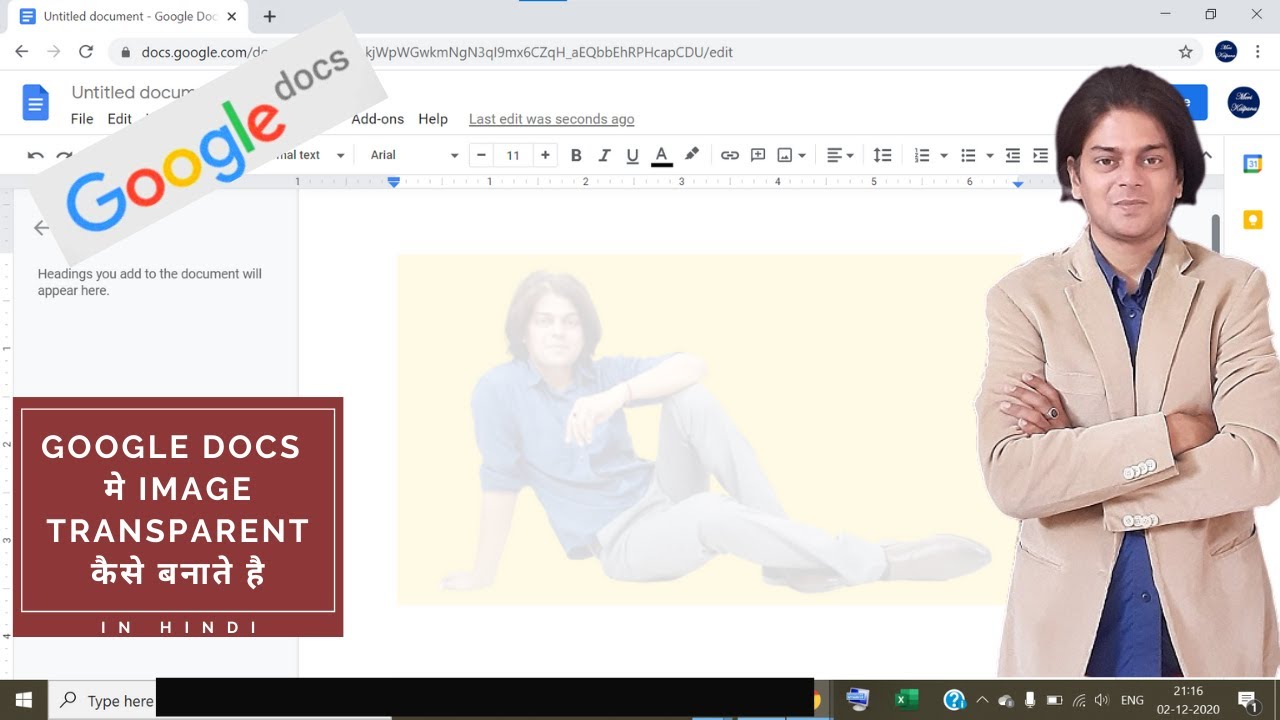Reload the page
The image size is (1280, 720).
pos(86,52)
